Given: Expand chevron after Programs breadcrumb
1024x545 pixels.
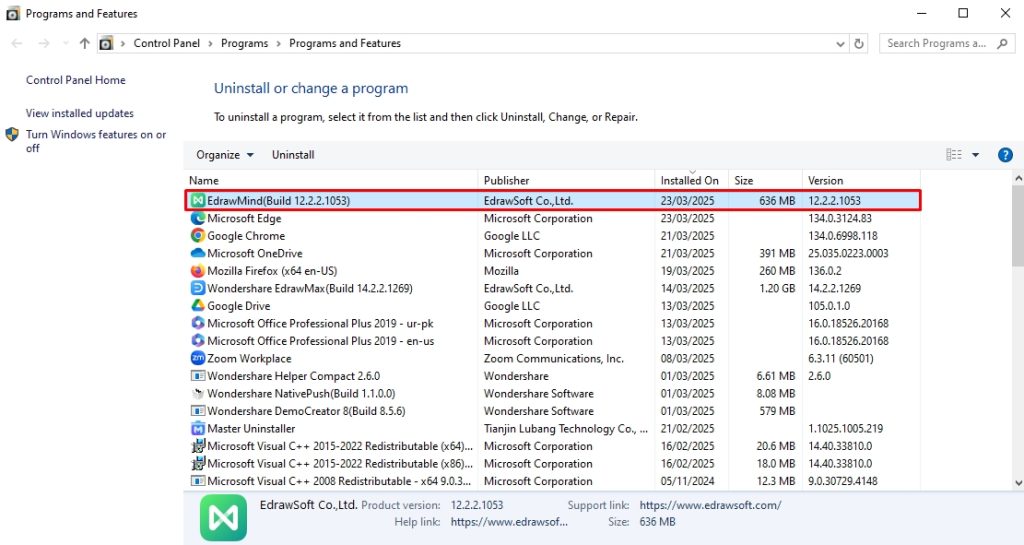Looking at the screenshot, I should pyautogui.click(x=278, y=44).
